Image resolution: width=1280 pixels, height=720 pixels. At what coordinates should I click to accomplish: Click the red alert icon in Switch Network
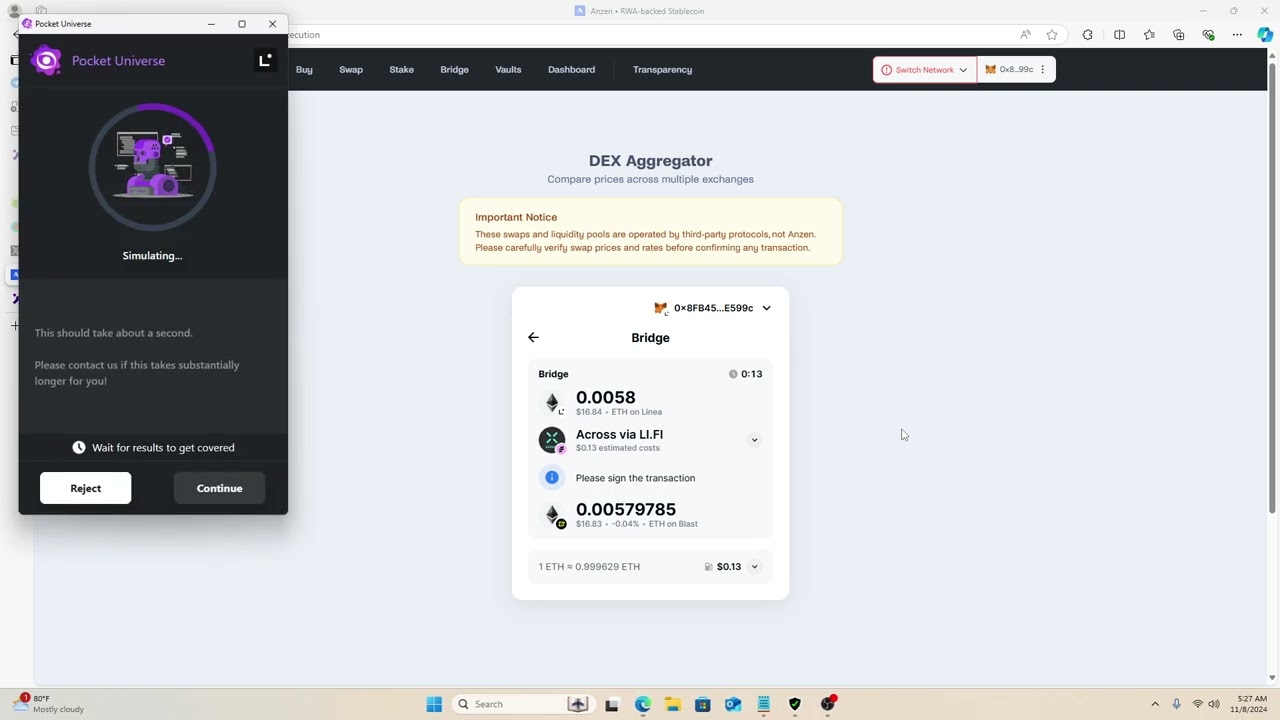(886, 70)
